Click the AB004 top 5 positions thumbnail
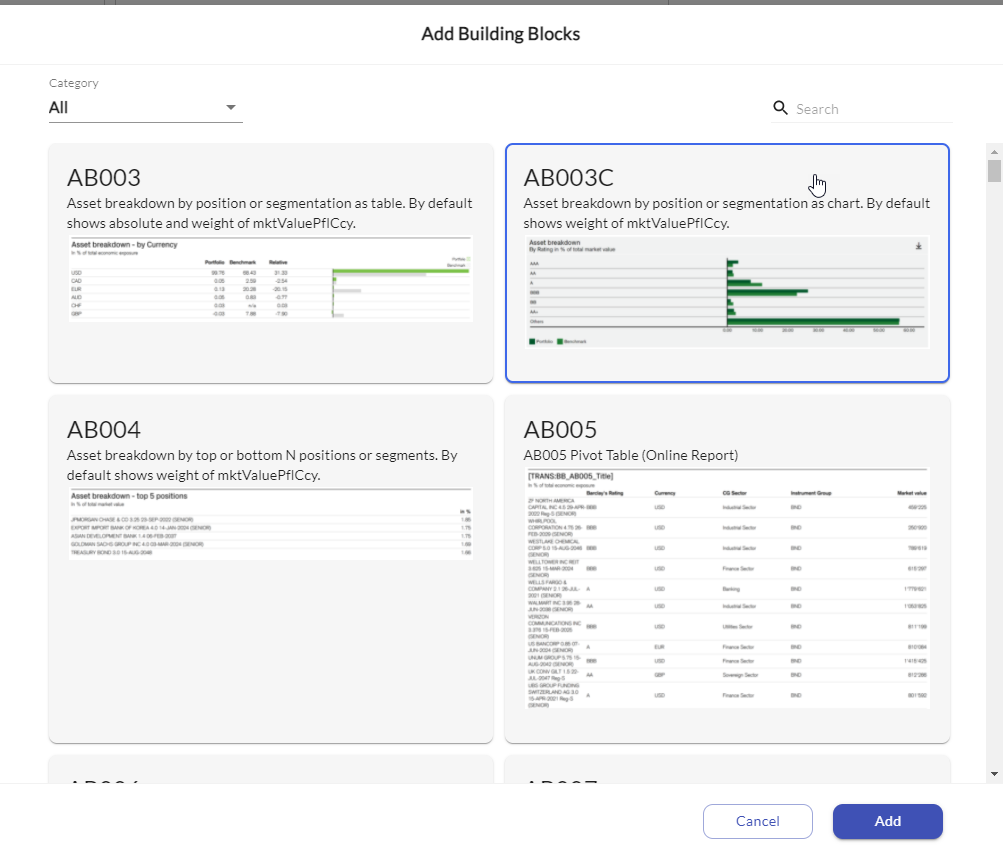This screenshot has width=1003, height=857. click(x=270, y=524)
